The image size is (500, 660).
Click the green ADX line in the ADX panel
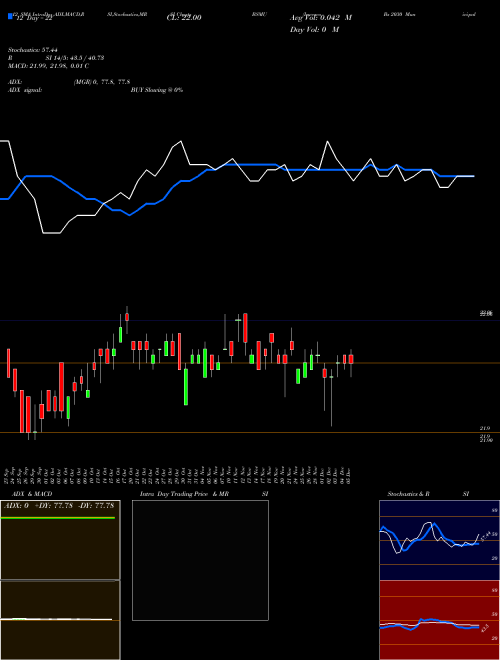click(58, 518)
